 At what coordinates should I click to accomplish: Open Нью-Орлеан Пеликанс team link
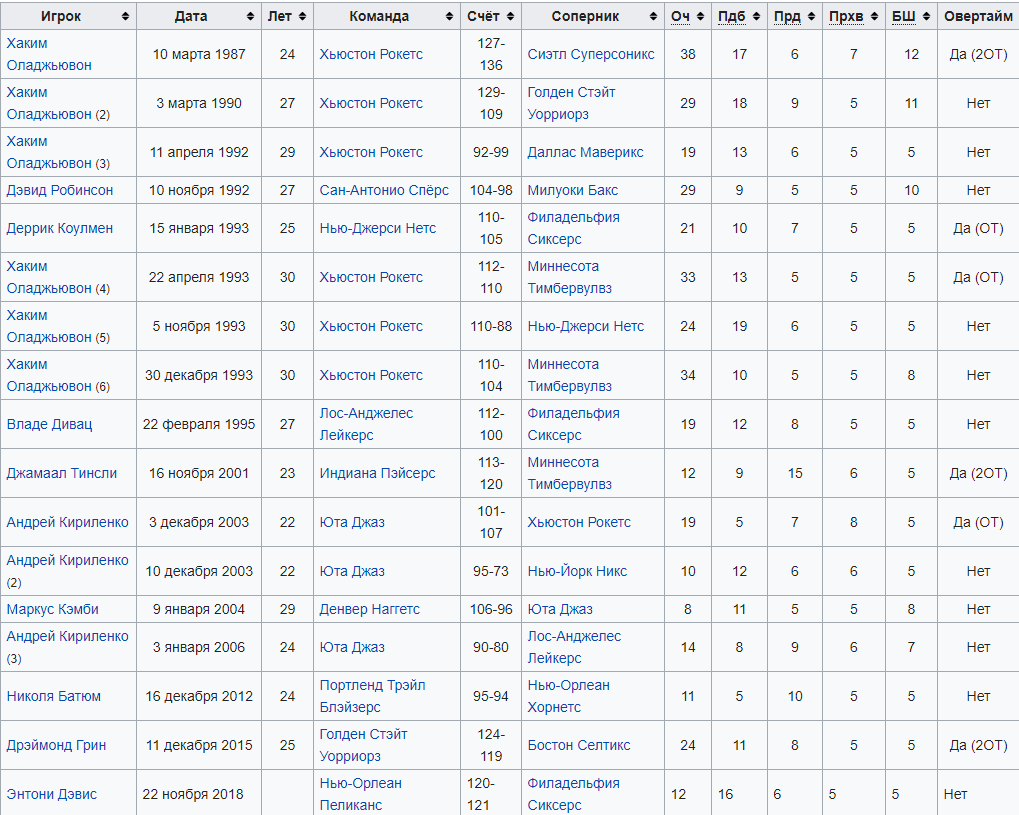click(x=361, y=794)
